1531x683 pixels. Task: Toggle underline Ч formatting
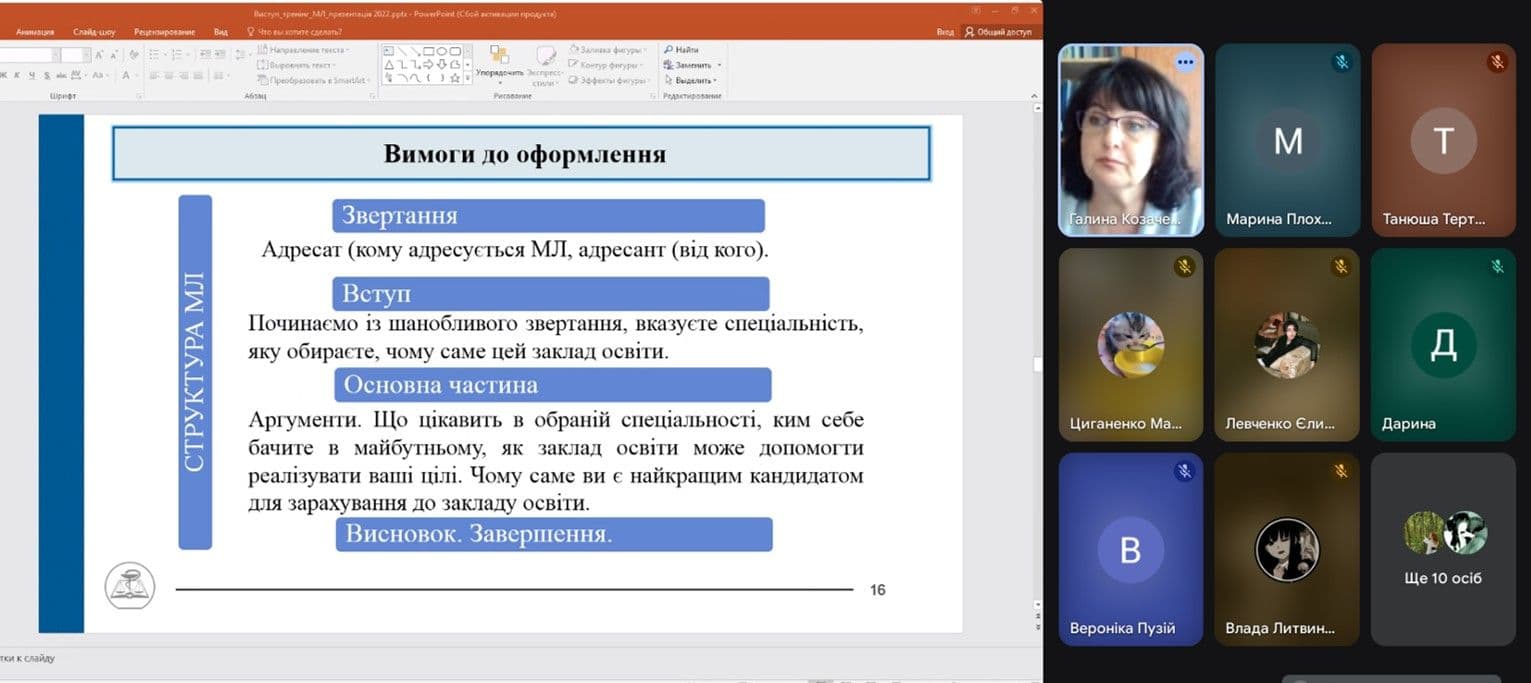click(x=32, y=75)
